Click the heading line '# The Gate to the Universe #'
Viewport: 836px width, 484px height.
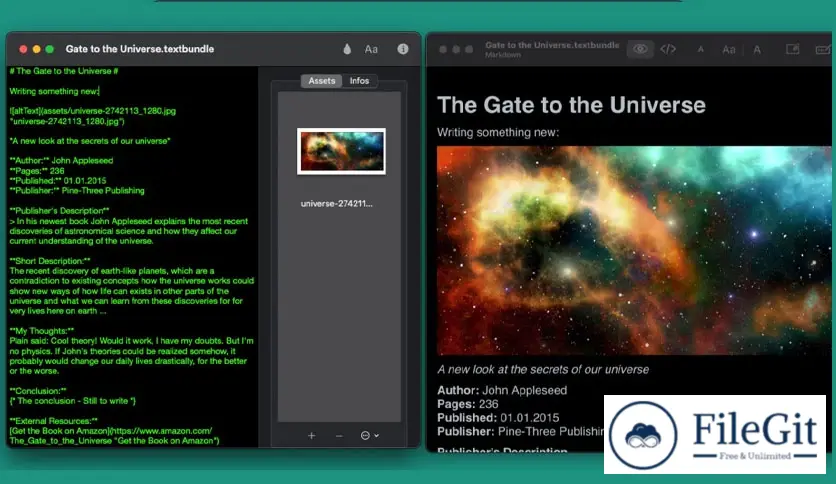coord(64,71)
